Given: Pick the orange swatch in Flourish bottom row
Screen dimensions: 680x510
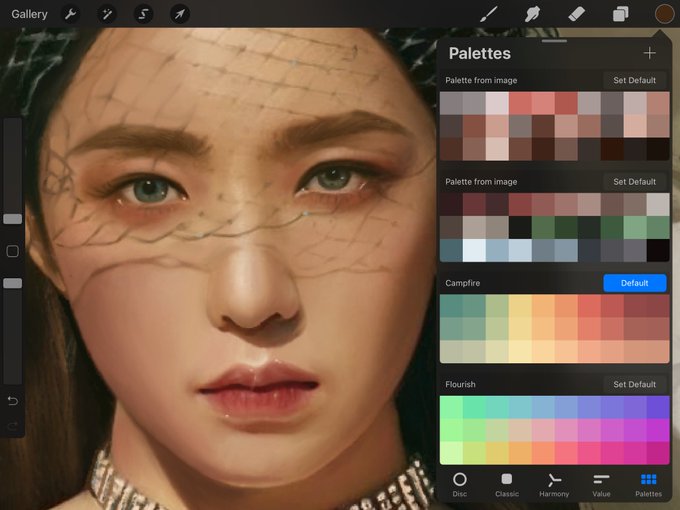Looking at the screenshot, I should coord(520,453).
